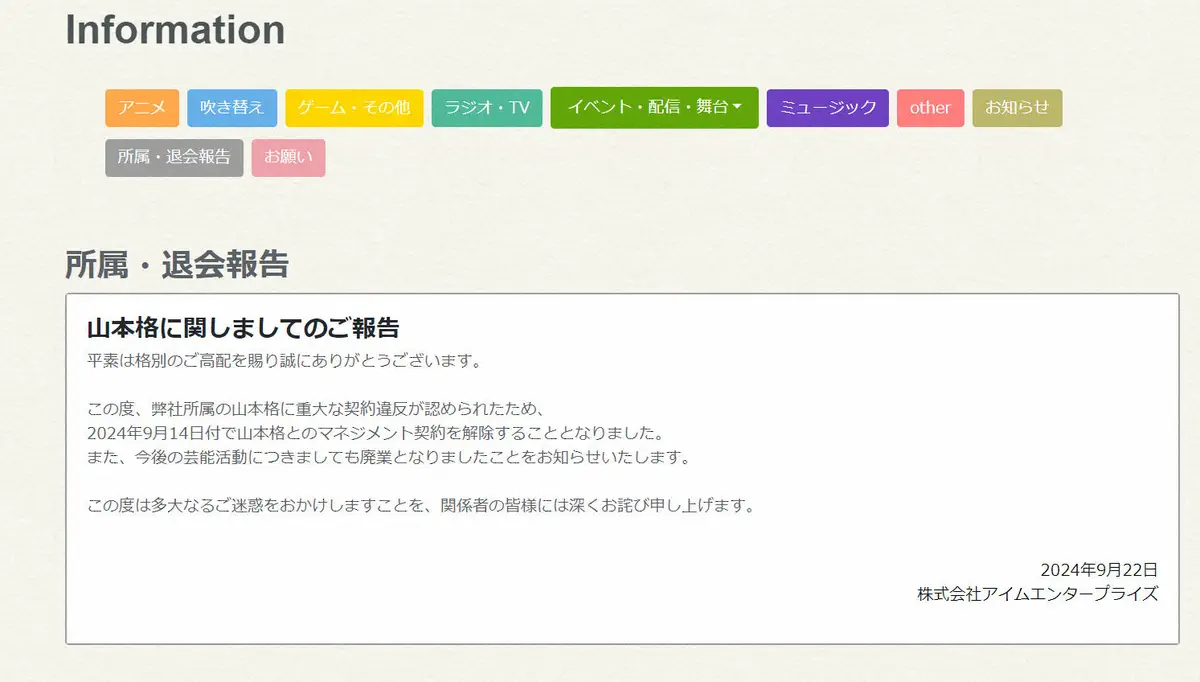
Task: Select the アニメ category filter
Action: pyautogui.click(x=144, y=107)
